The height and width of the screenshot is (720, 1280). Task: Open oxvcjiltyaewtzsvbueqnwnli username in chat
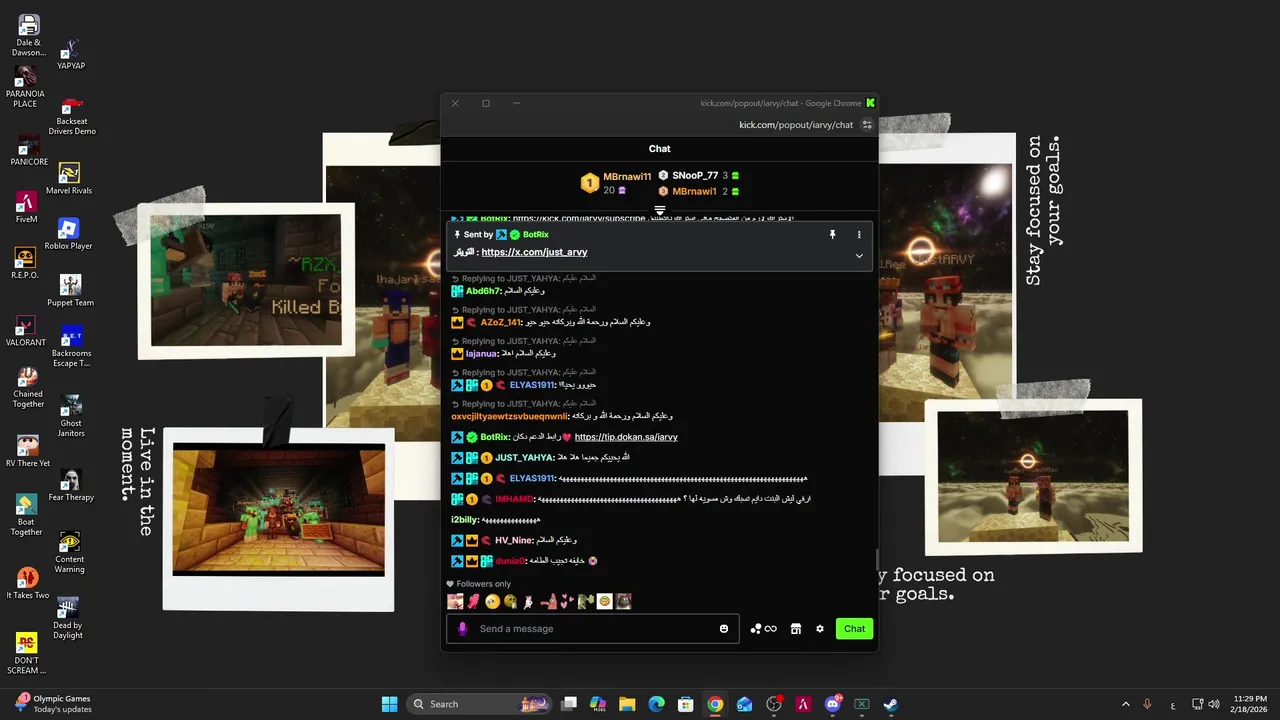click(x=509, y=416)
